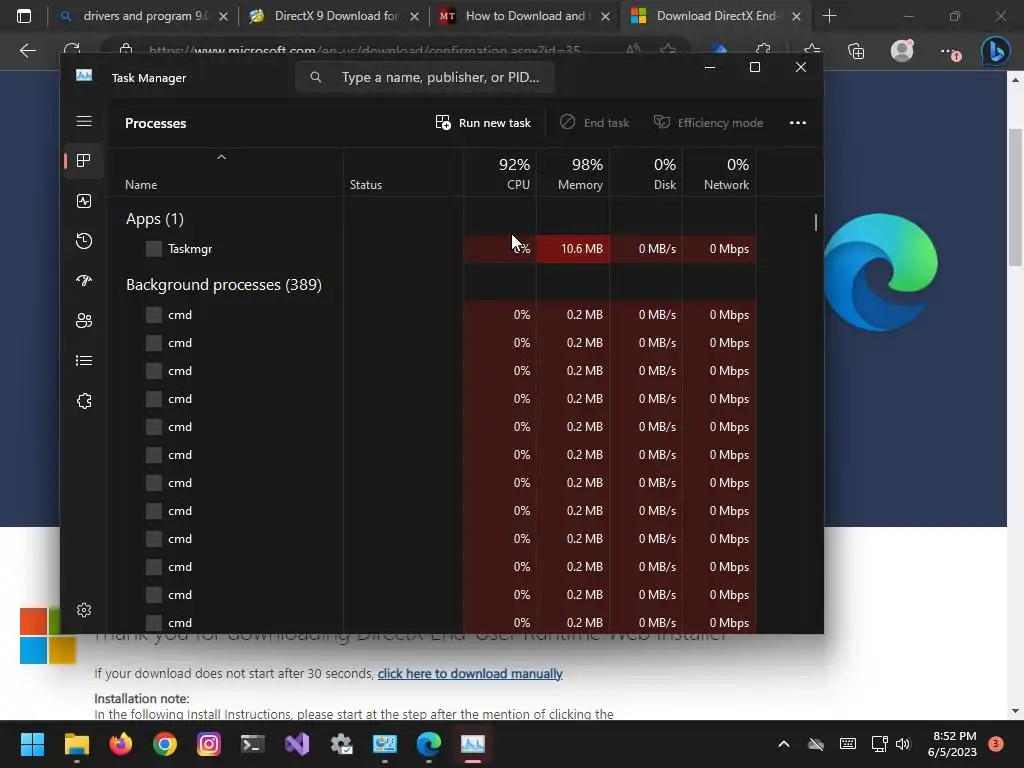Go back in Edge browser
The image size is (1024, 768).
click(27, 50)
